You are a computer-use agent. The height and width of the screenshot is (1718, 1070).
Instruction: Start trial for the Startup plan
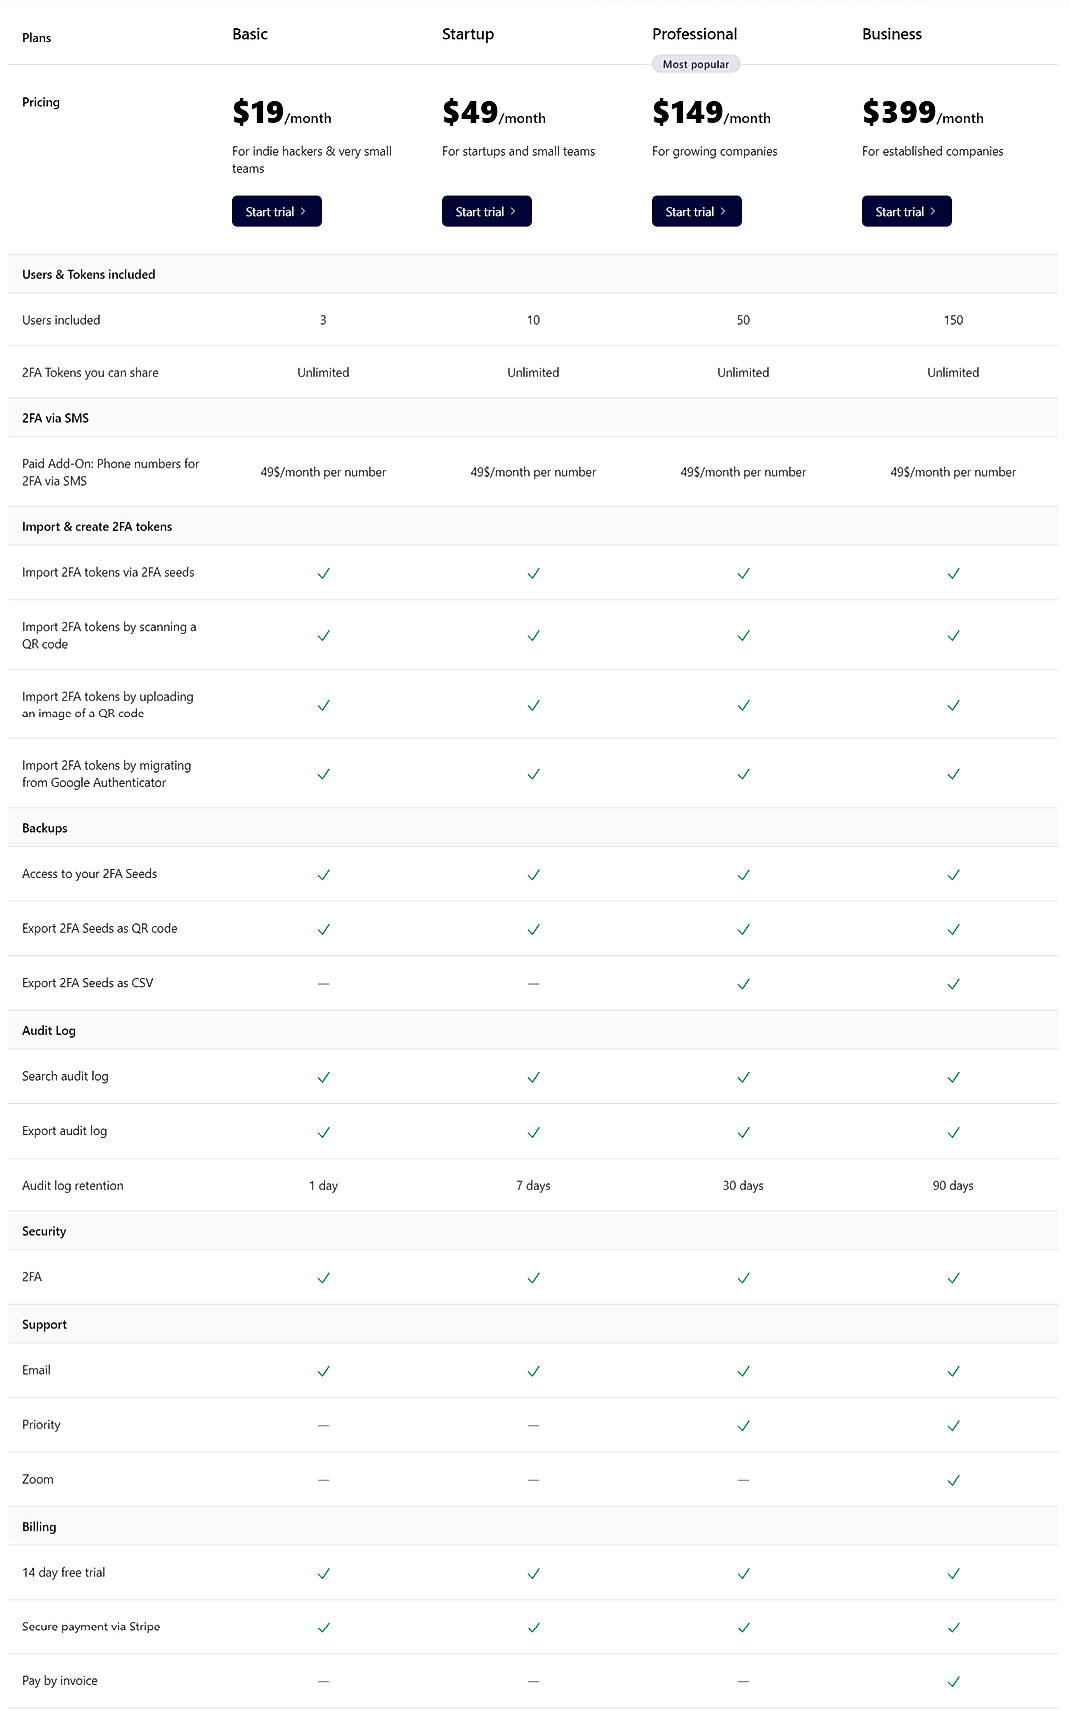click(486, 211)
